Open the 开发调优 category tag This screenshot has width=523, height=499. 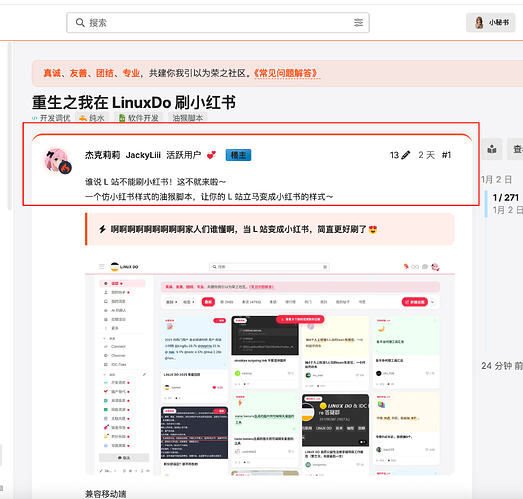click(x=51, y=118)
